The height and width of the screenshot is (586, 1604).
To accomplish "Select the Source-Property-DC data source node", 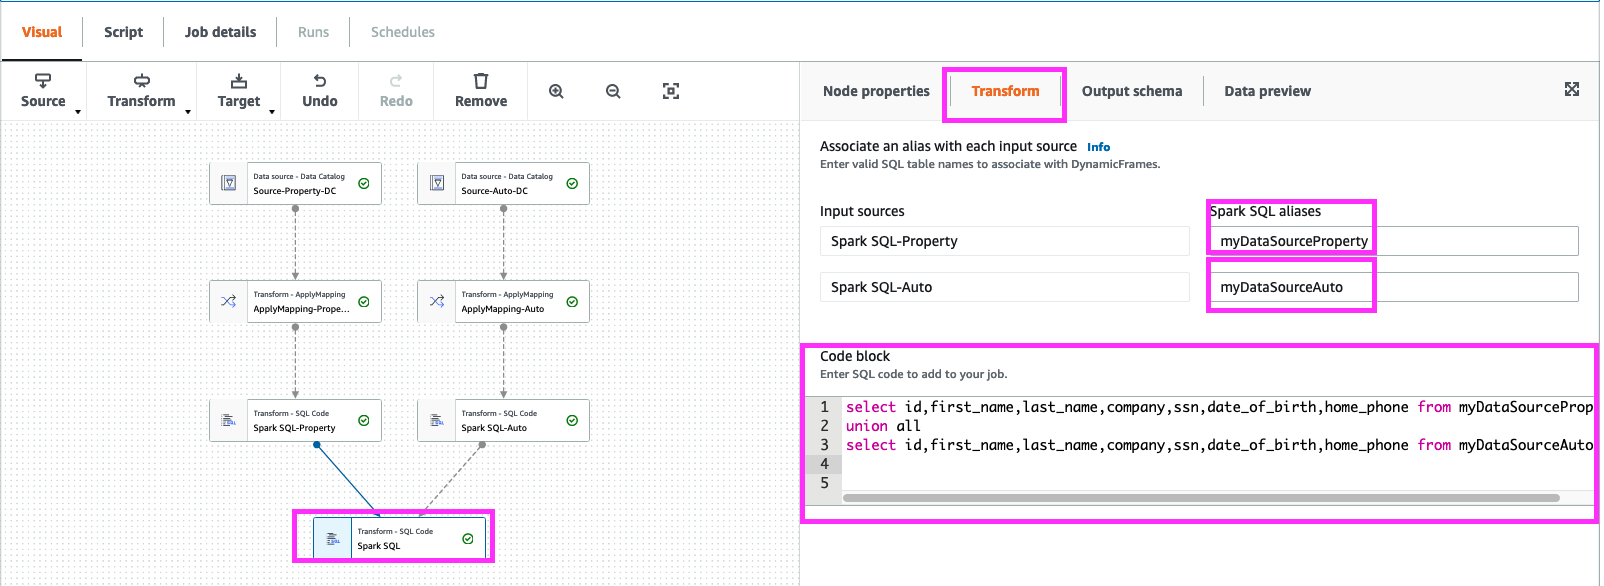I will [295, 184].
